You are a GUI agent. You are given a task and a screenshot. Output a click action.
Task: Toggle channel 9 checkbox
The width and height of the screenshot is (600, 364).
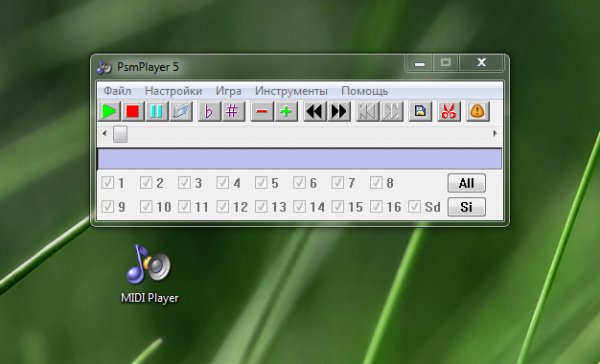(x=108, y=207)
